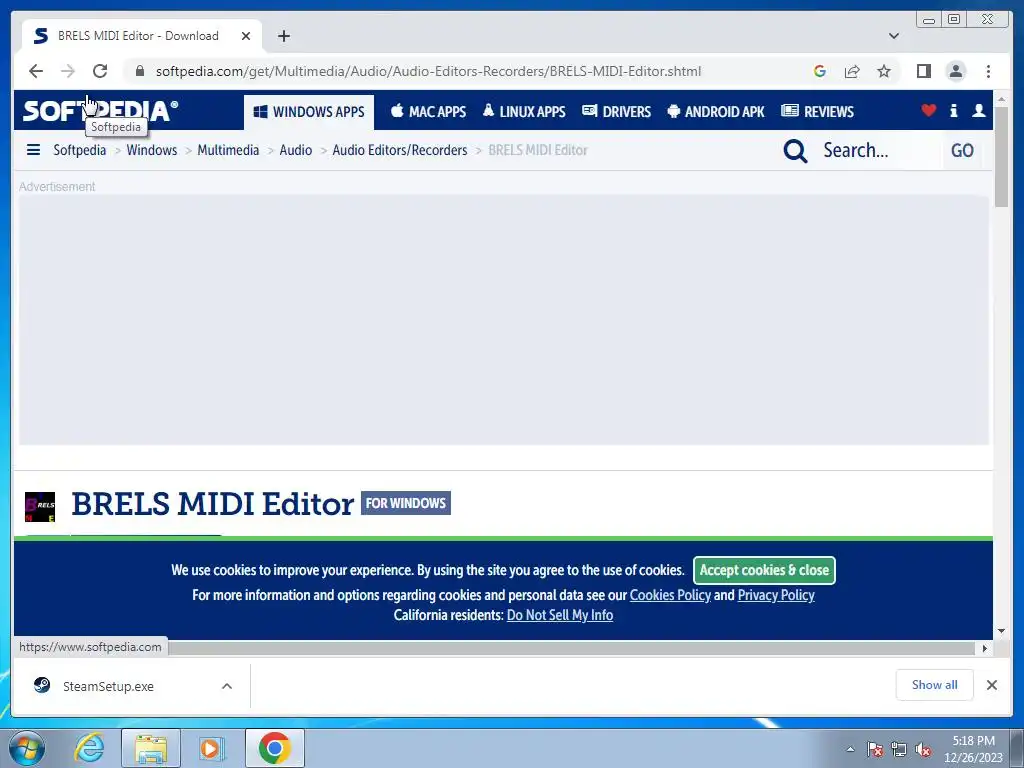Go to Softpedia breadcrumb link
Viewport: 1024px width, 768px height.
[x=80, y=150]
